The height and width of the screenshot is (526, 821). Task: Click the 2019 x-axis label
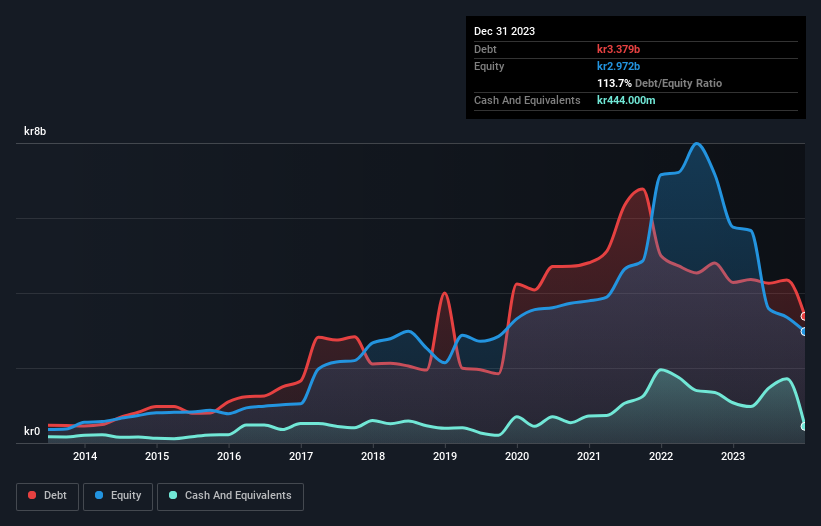tap(445, 456)
